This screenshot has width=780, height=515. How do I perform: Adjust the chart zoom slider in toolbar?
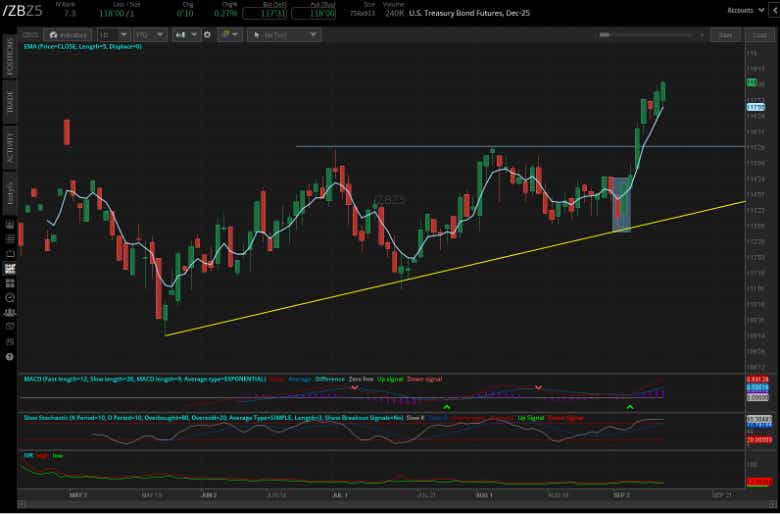click(646, 35)
